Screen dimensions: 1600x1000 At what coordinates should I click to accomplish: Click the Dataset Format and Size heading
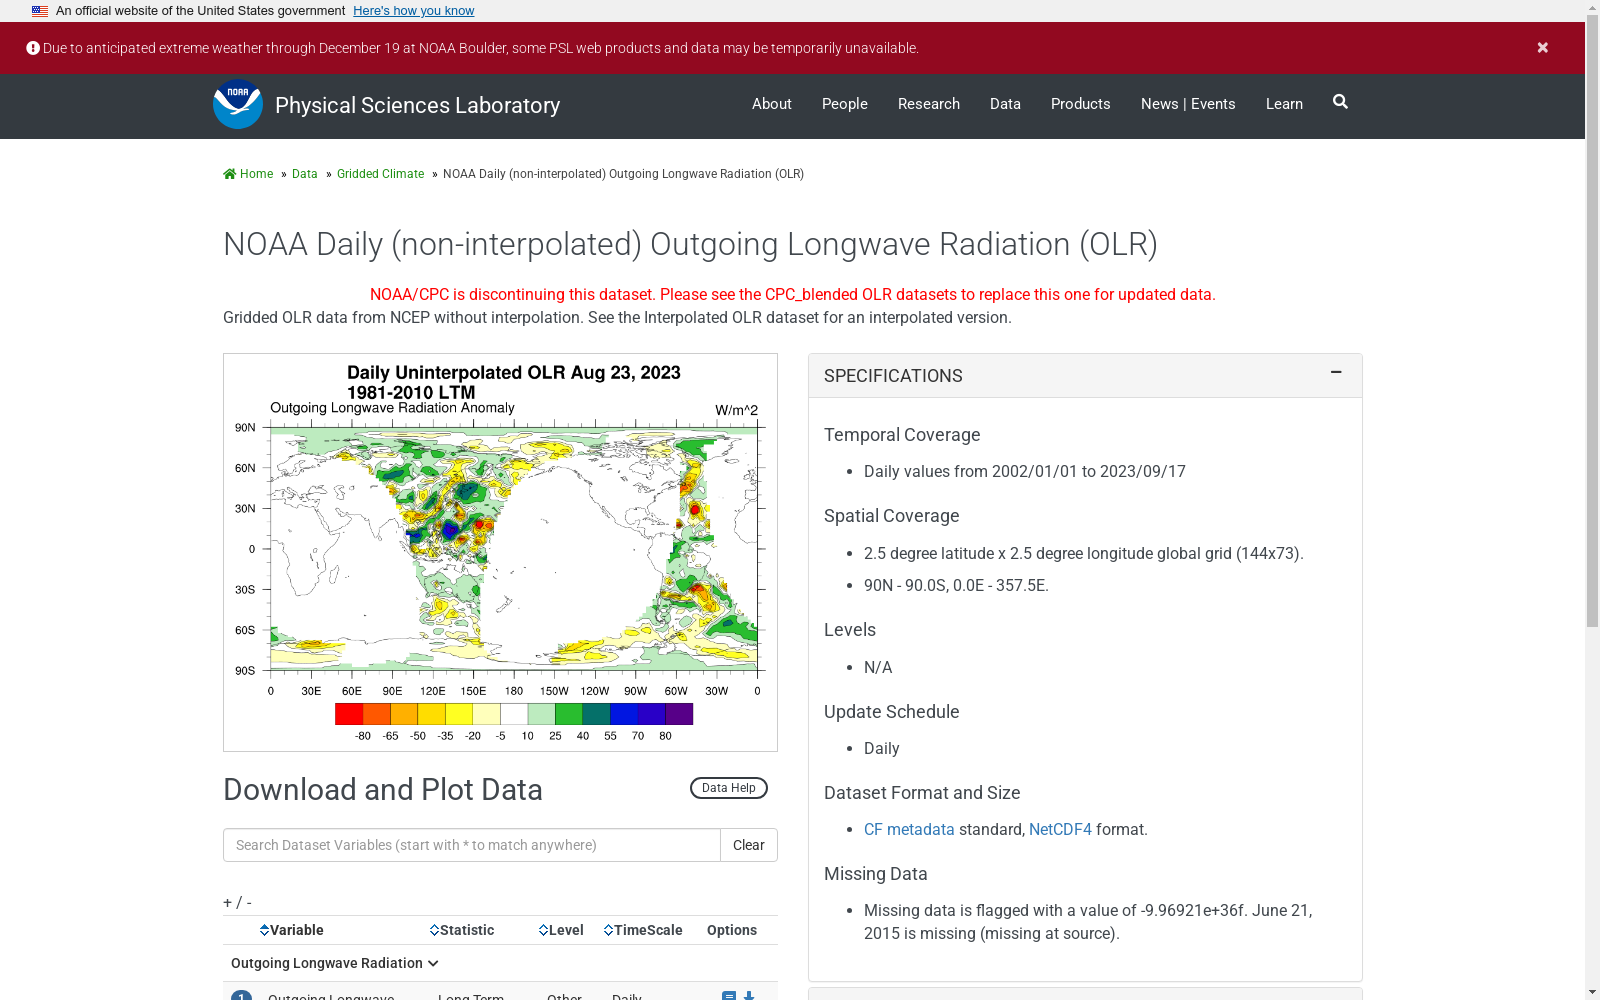922,793
